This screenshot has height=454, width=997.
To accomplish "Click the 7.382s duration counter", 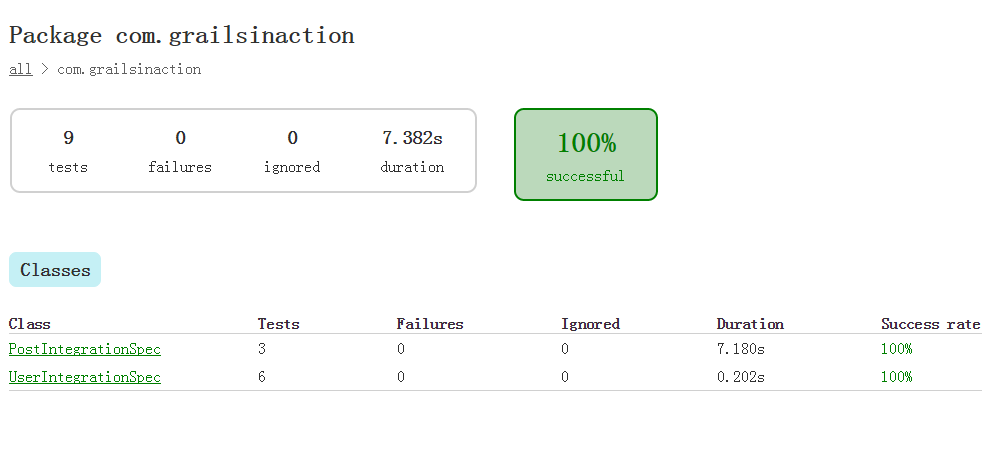I will pos(412,151).
